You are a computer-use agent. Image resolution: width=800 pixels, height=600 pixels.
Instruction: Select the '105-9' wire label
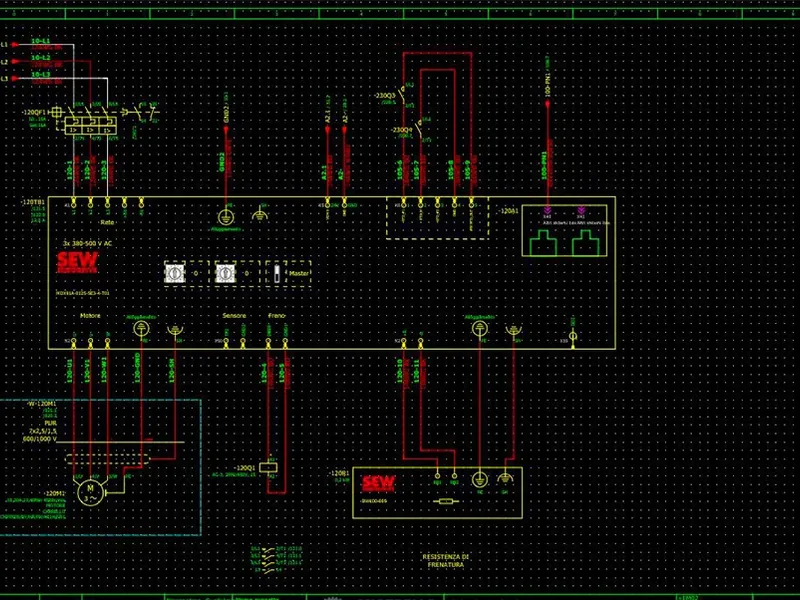click(467, 171)
